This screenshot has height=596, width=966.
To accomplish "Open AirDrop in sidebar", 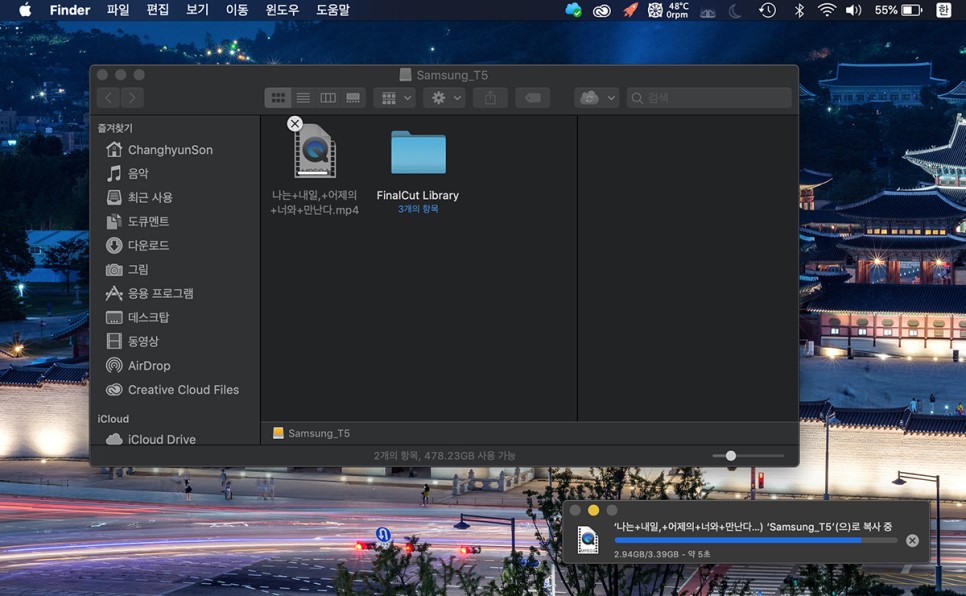I will tap(139, 365).
